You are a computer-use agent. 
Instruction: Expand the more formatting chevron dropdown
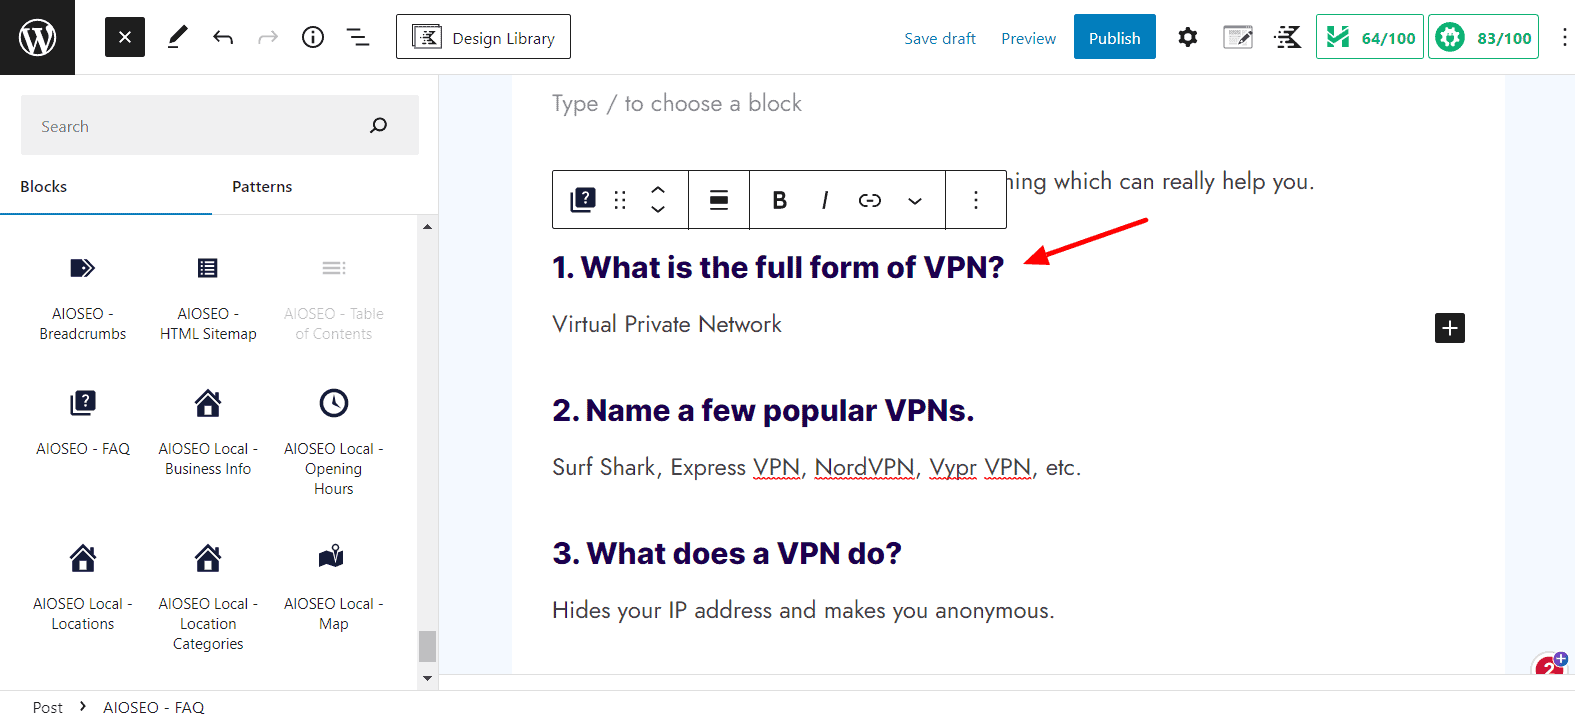click(x=914, y=200)
